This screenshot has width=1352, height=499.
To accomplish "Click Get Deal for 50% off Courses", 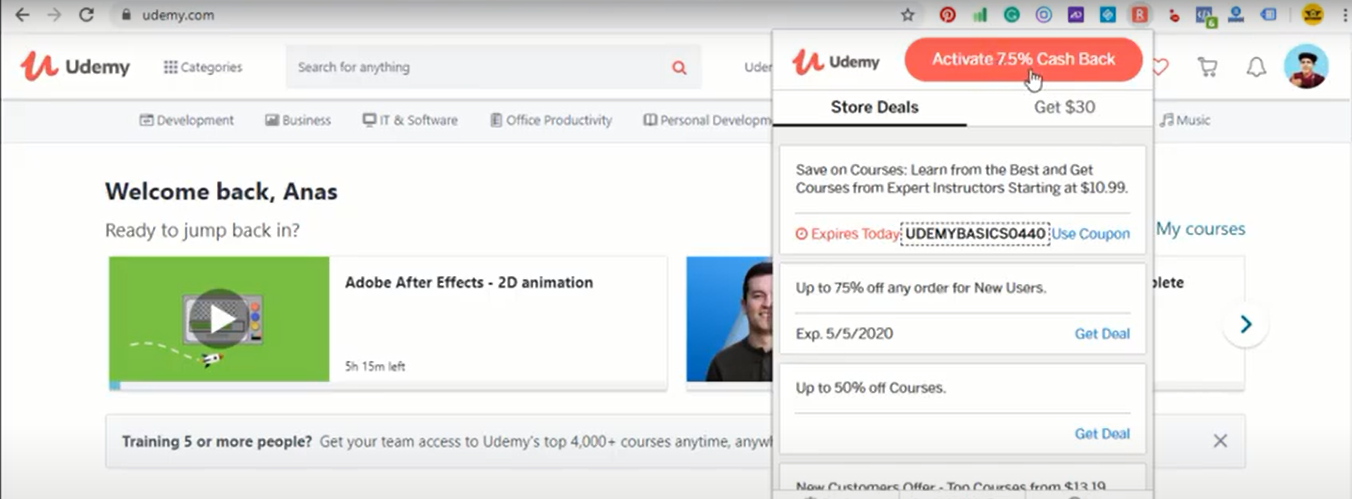I will click(x=1102, y=434).
